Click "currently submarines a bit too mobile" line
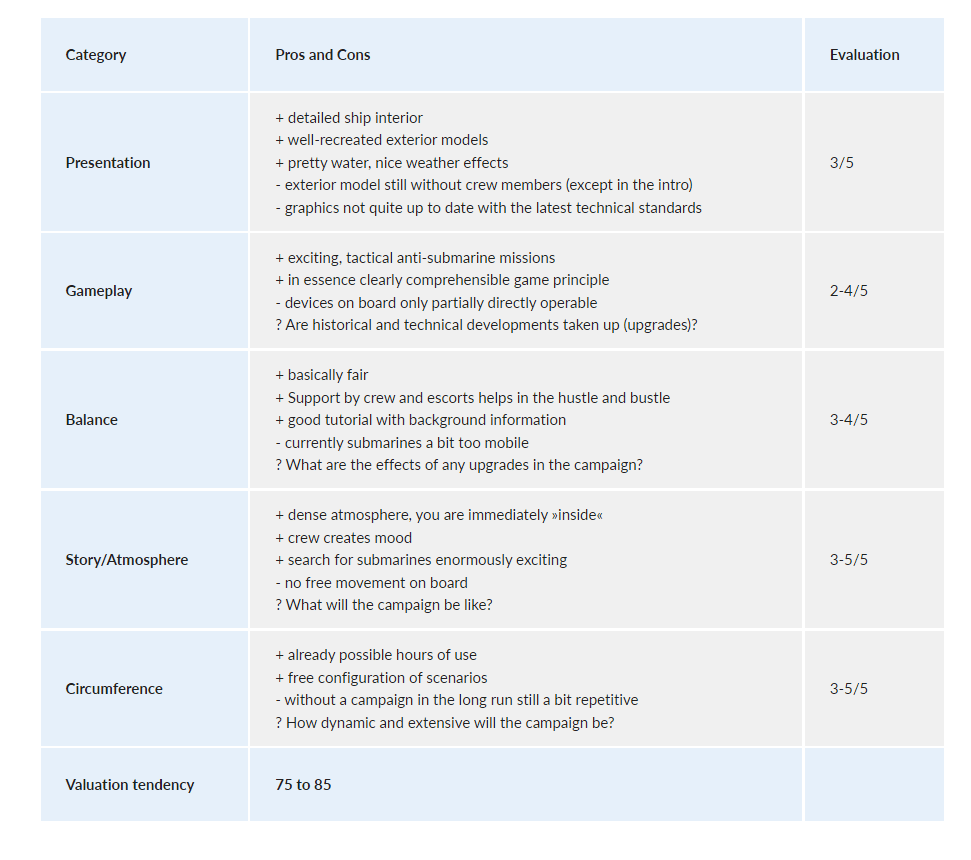971x860 pixels. 402,443
